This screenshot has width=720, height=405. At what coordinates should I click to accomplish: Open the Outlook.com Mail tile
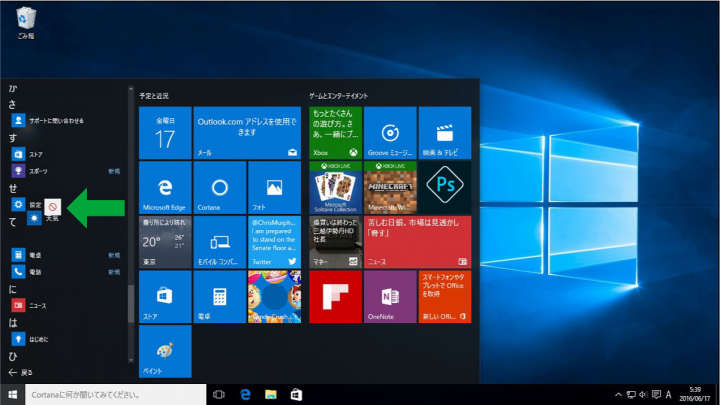point(247,133)
